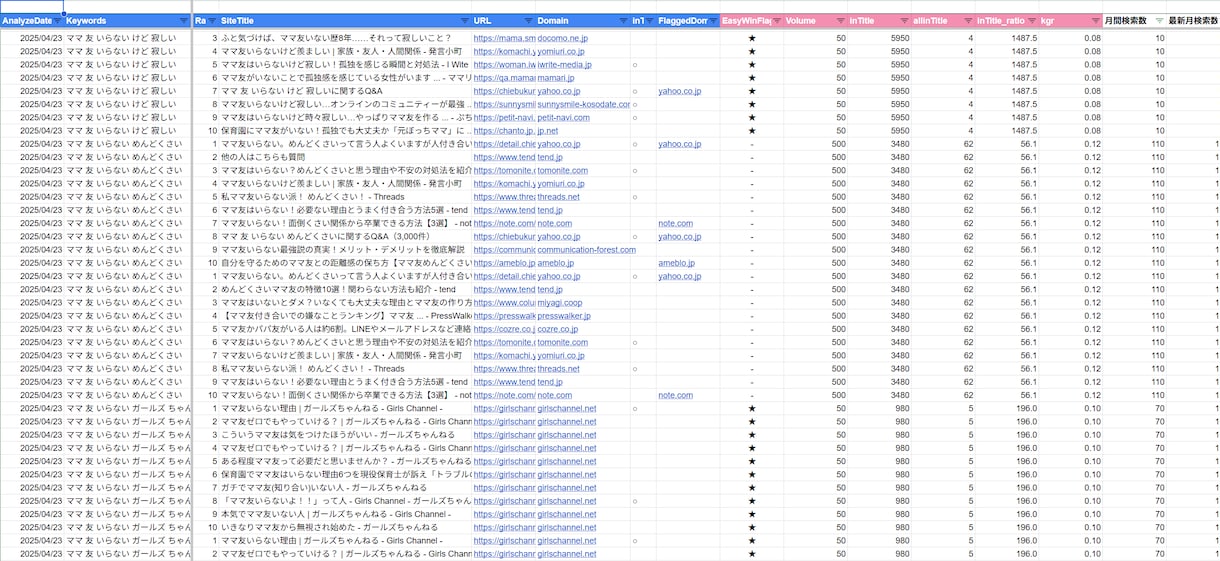Expand the 月間検索数 column filter dropdown
Viewport: 1220px width, 561px height.
click(1159, 21)
